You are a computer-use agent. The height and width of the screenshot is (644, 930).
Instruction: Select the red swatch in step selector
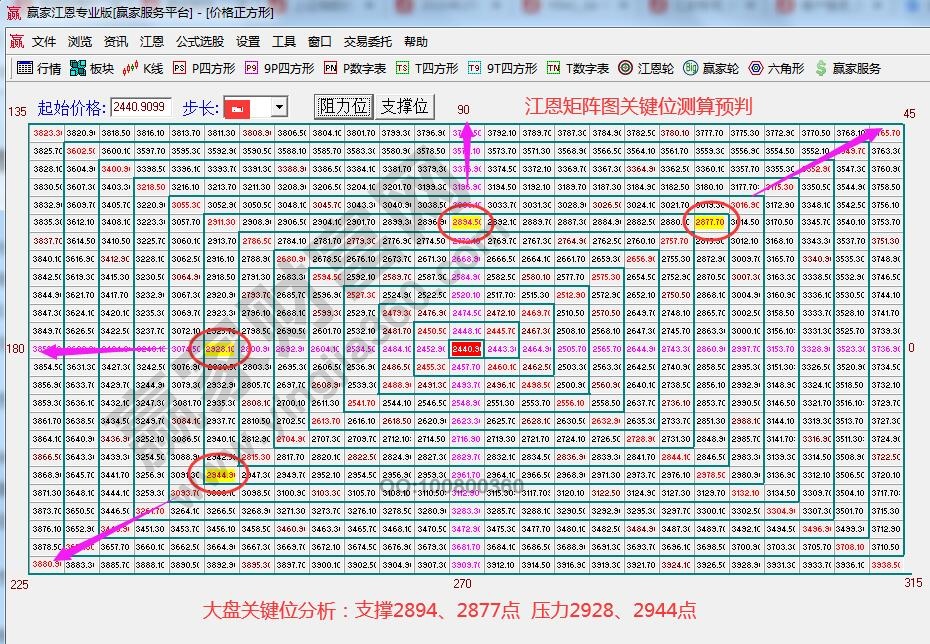click(x=240, y=106)
